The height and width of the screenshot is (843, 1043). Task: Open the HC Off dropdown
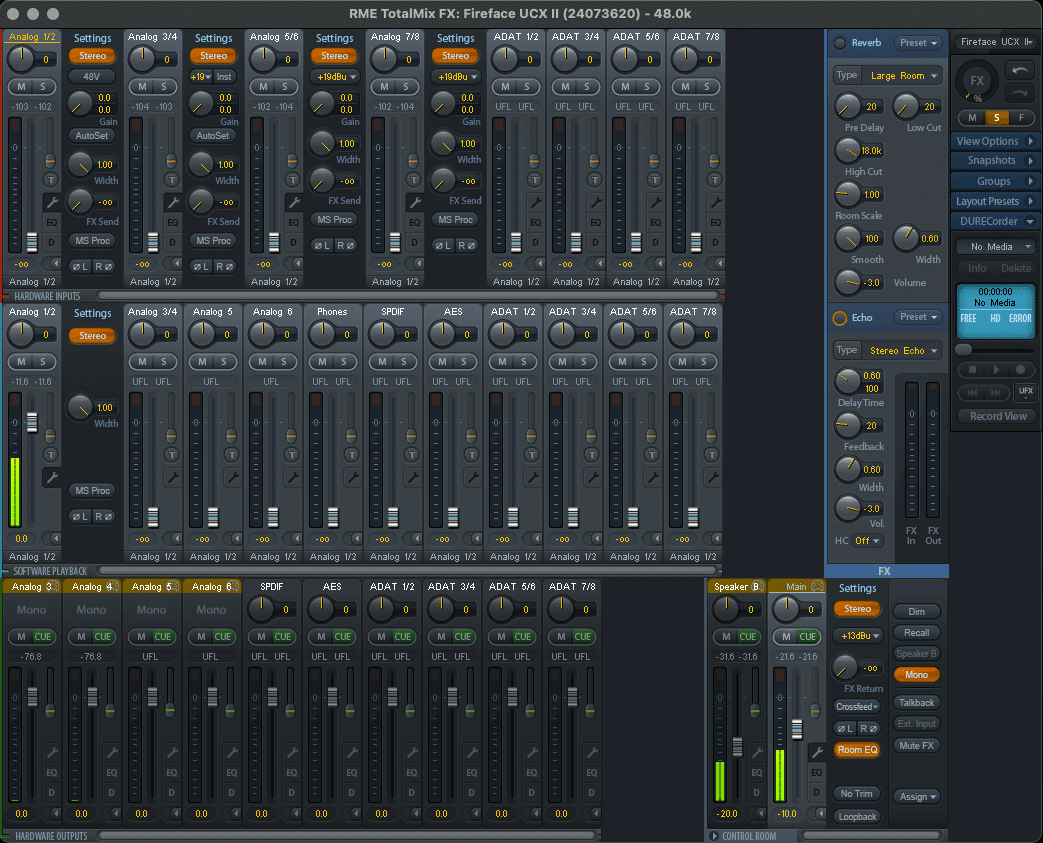(867, 541)
